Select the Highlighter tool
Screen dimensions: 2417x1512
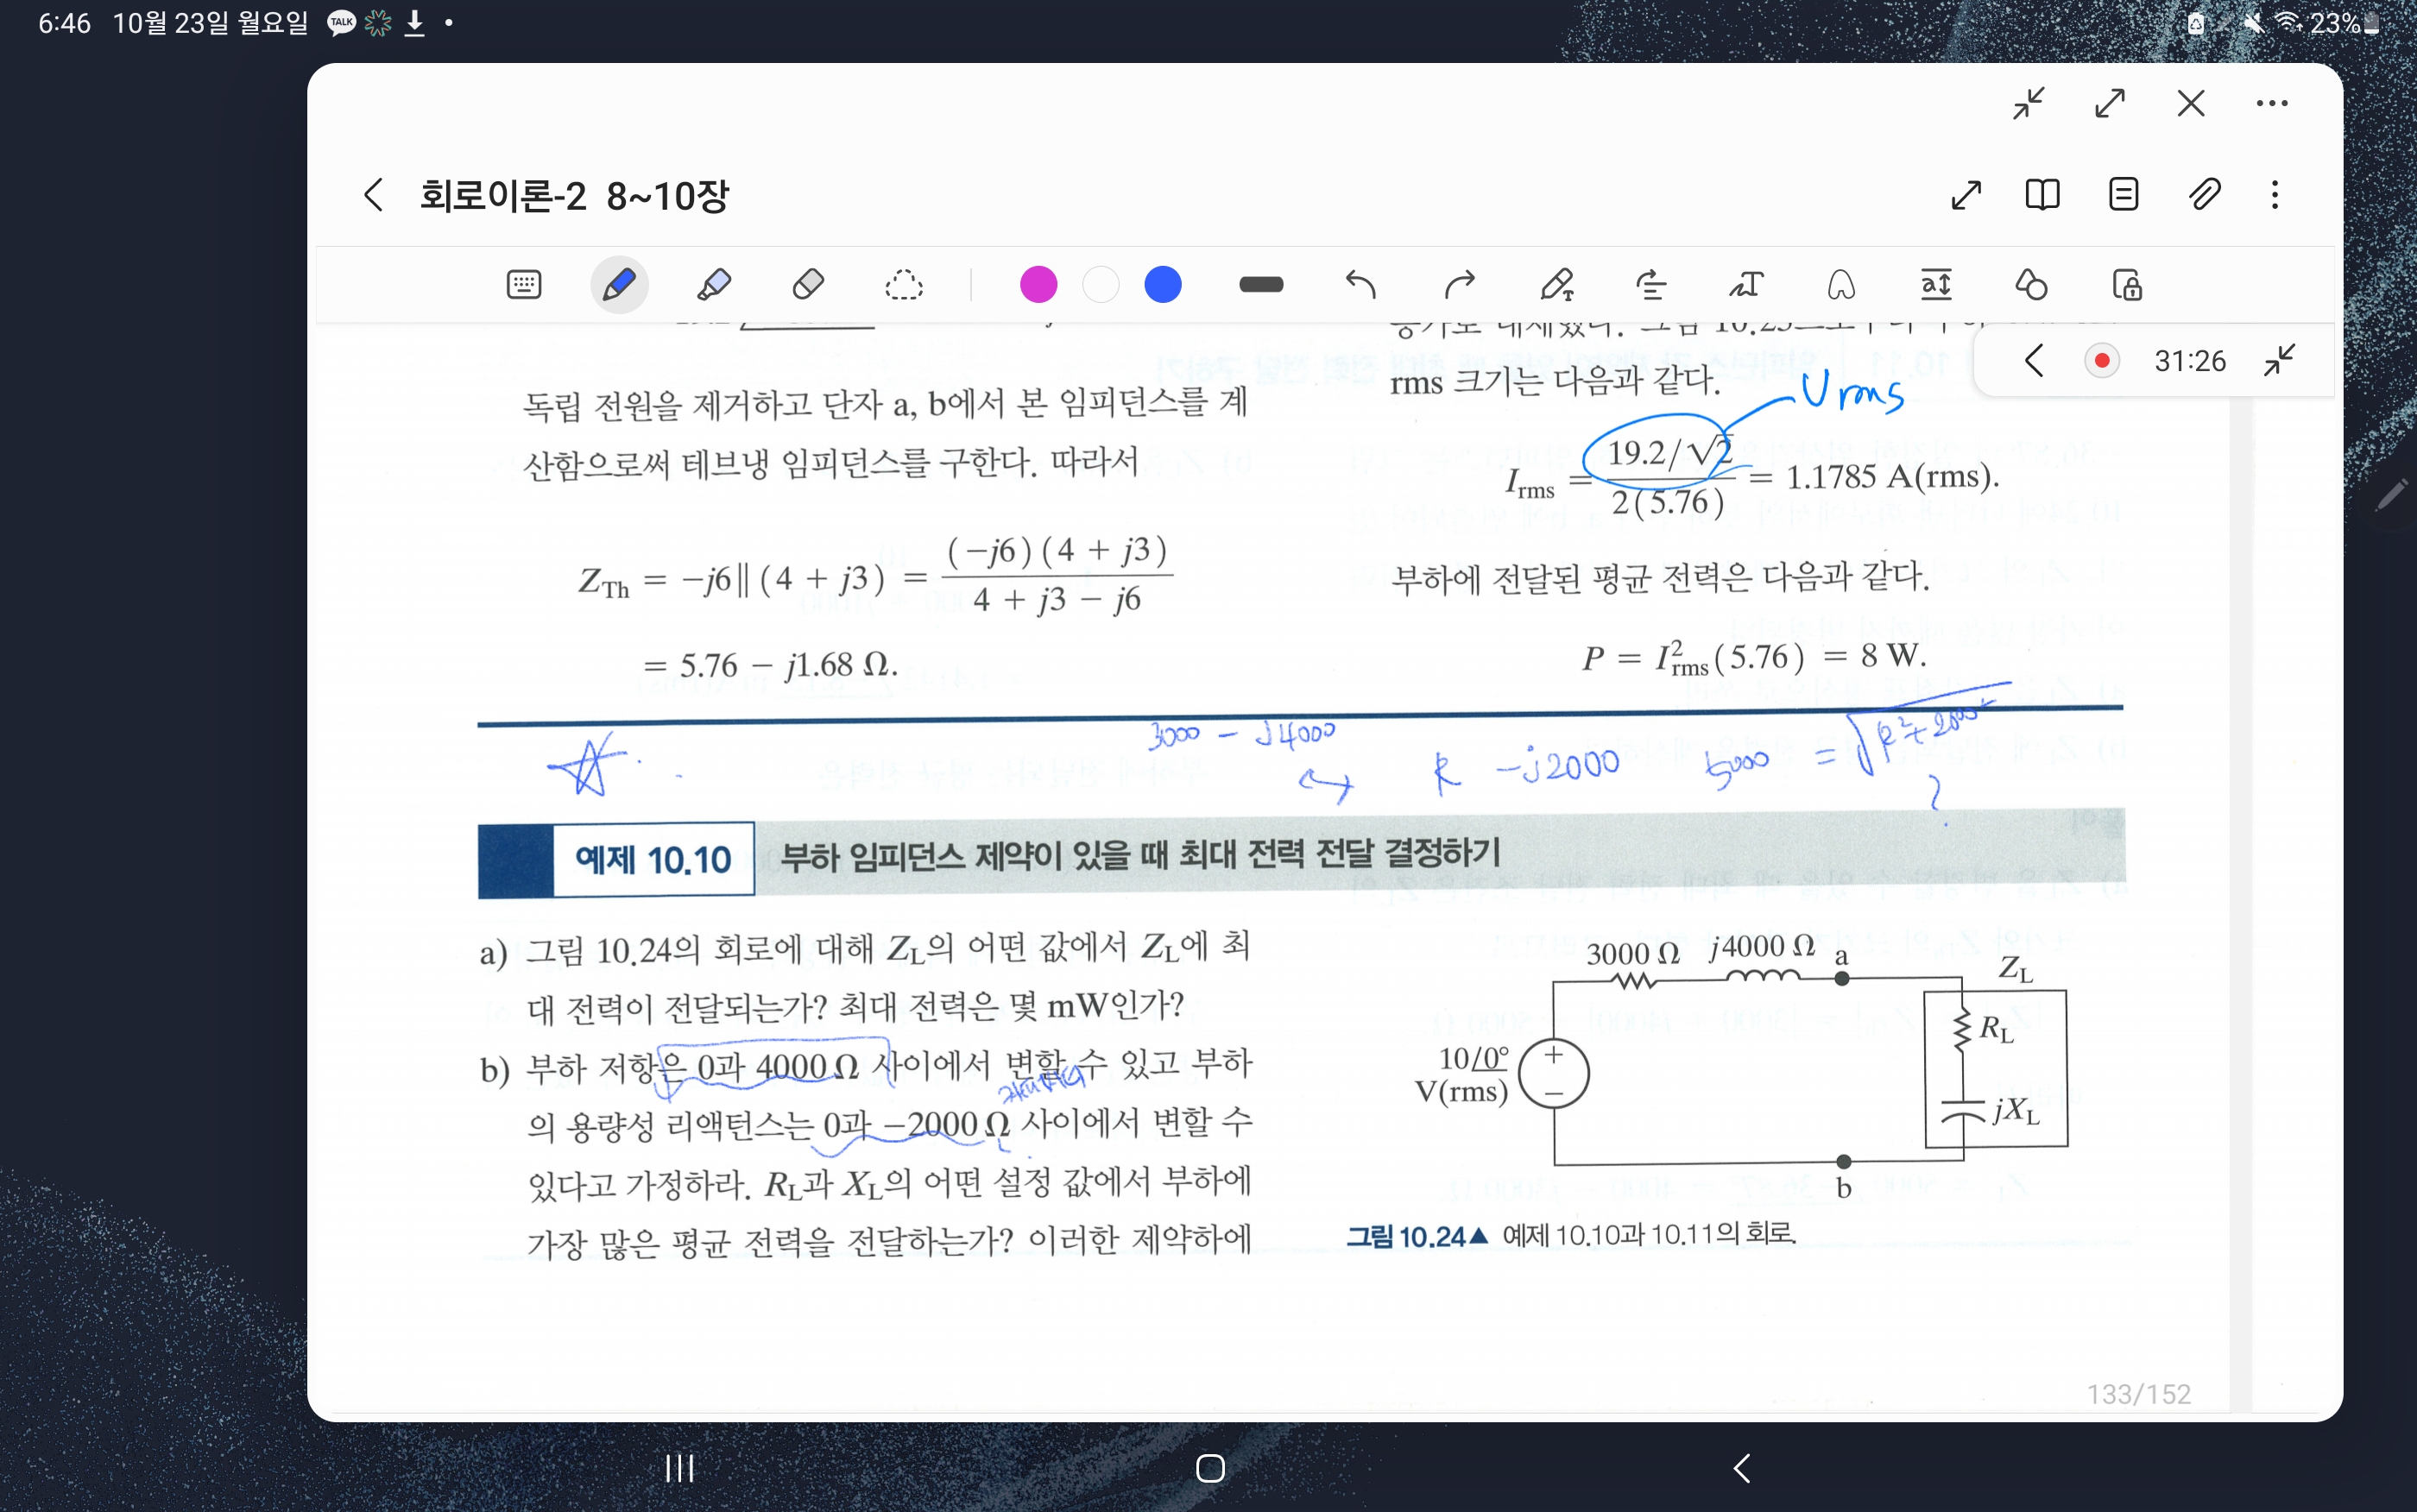point(714,285)
